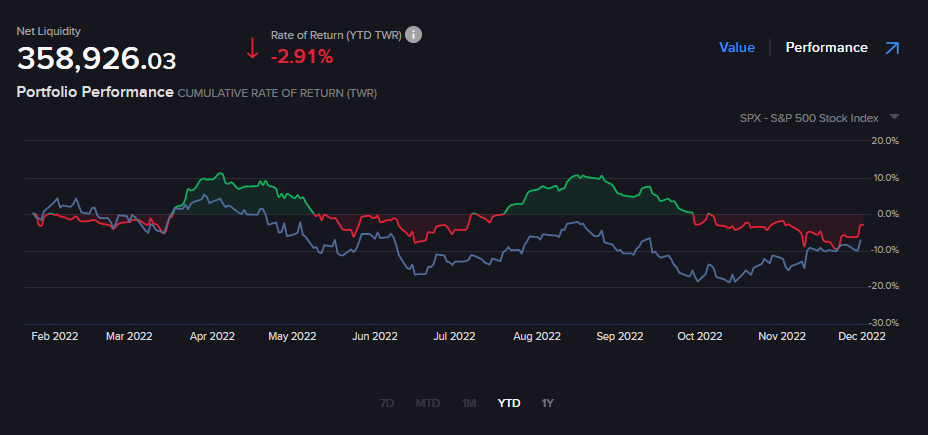
Task: Choose the 1Y time range
Action: (x=547, y=403)
